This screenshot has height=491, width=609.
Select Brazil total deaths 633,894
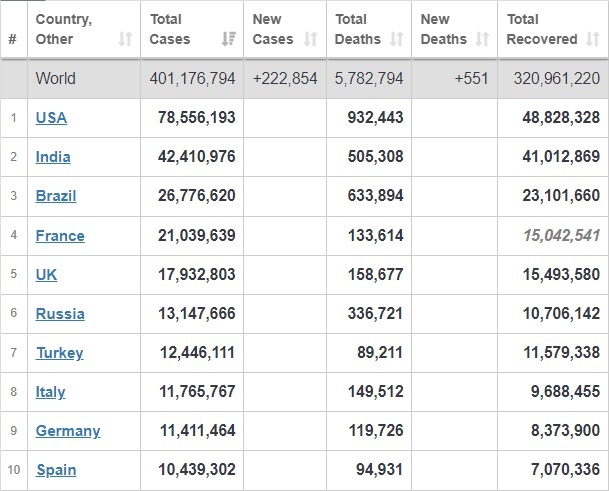pyautogui.click(x=376, y=195)
